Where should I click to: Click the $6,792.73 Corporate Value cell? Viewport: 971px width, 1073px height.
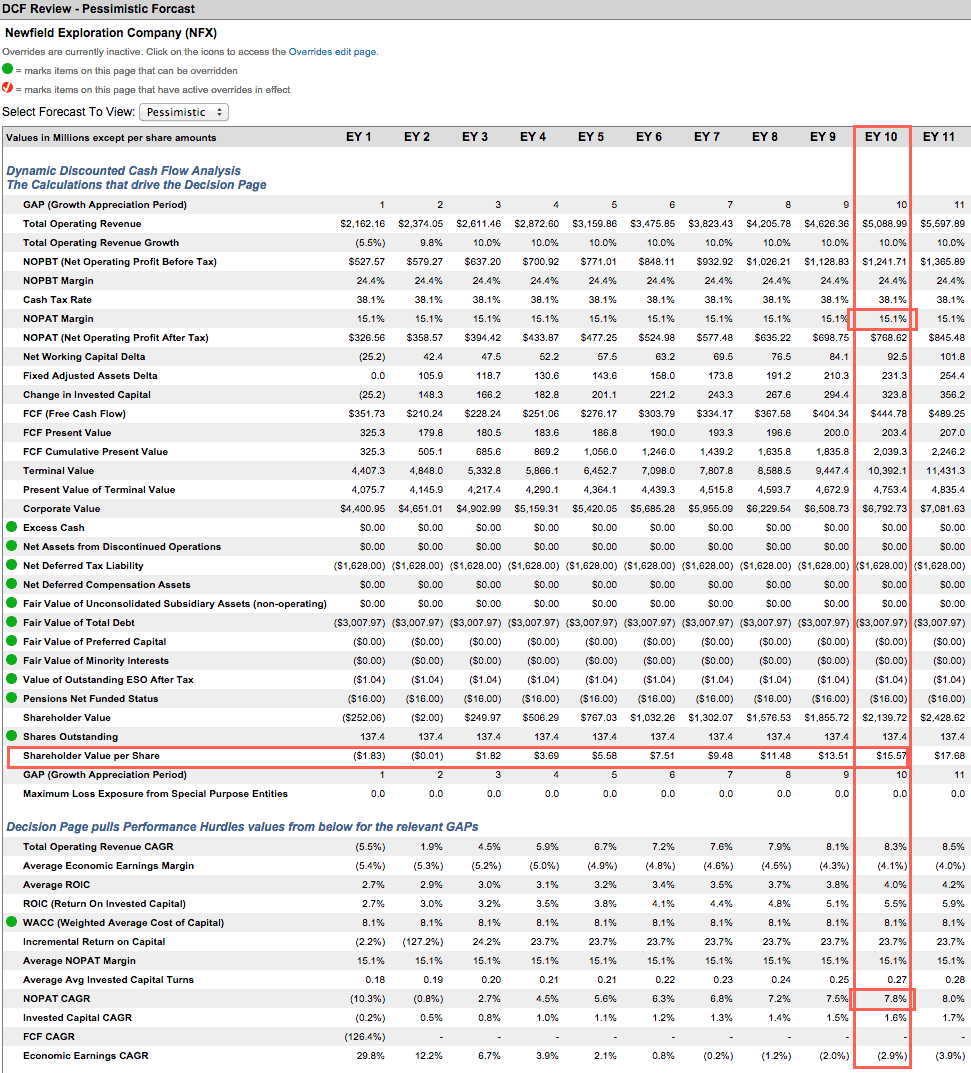pyautogui.click(x=885, y=509)
